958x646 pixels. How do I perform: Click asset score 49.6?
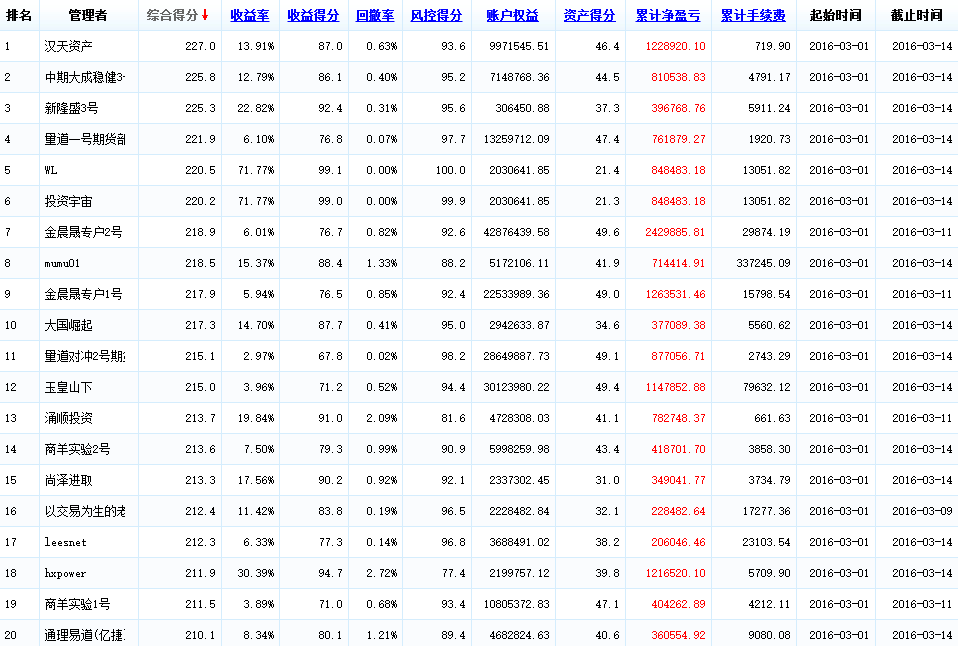[x=607, y=232]
